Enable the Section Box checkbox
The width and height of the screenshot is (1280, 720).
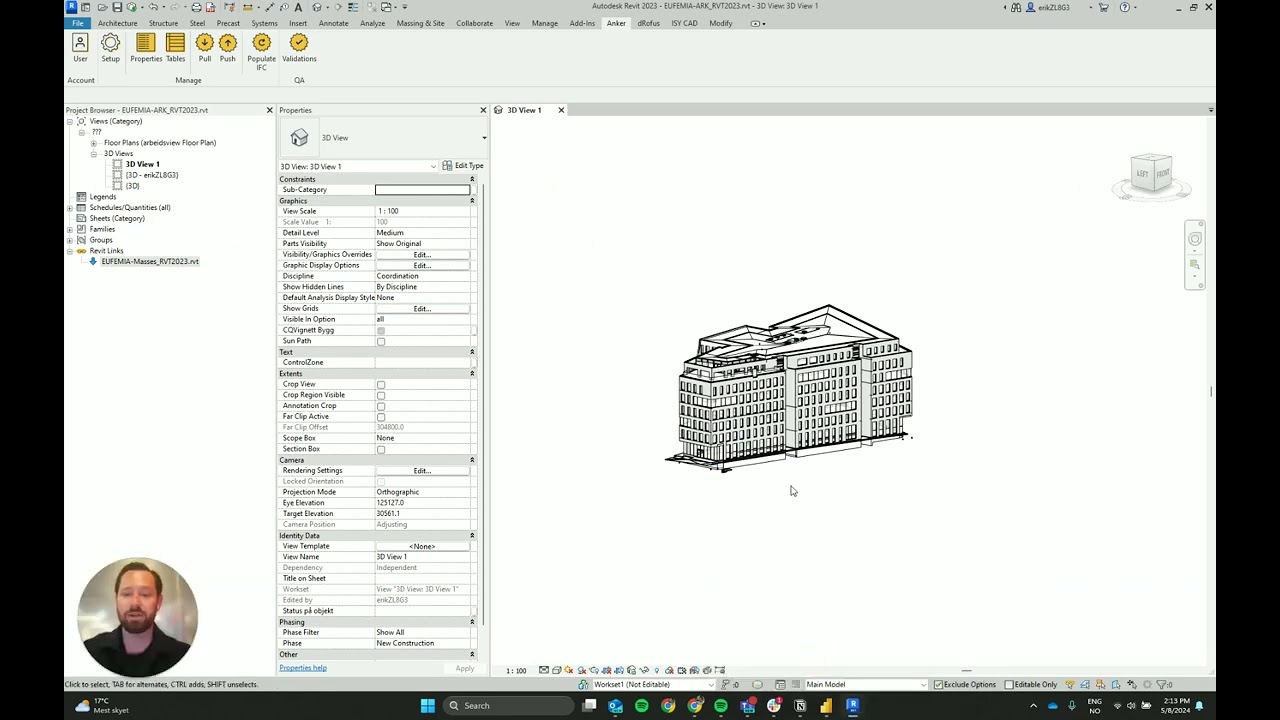[x=381, y=449]
